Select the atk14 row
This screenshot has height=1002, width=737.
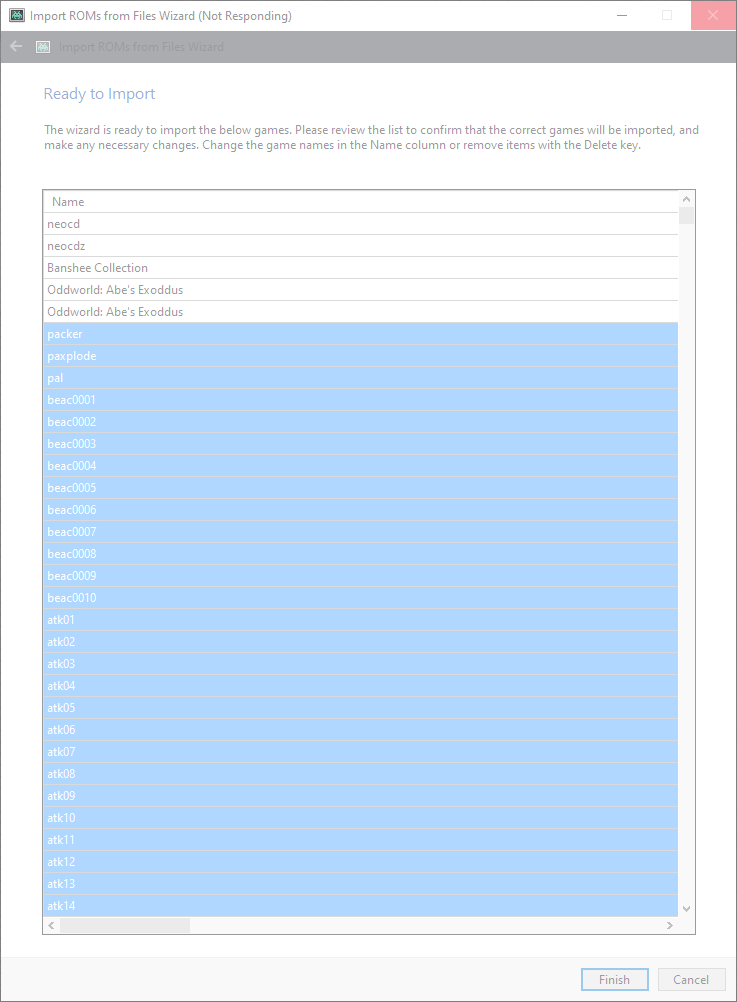[x=361, y=906]
